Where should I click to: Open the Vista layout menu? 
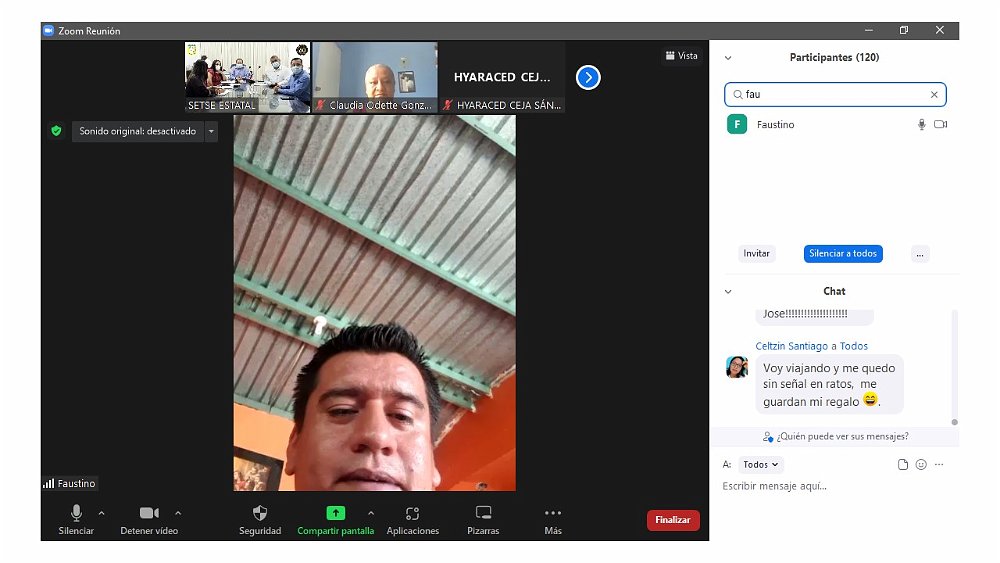point(682,56)
